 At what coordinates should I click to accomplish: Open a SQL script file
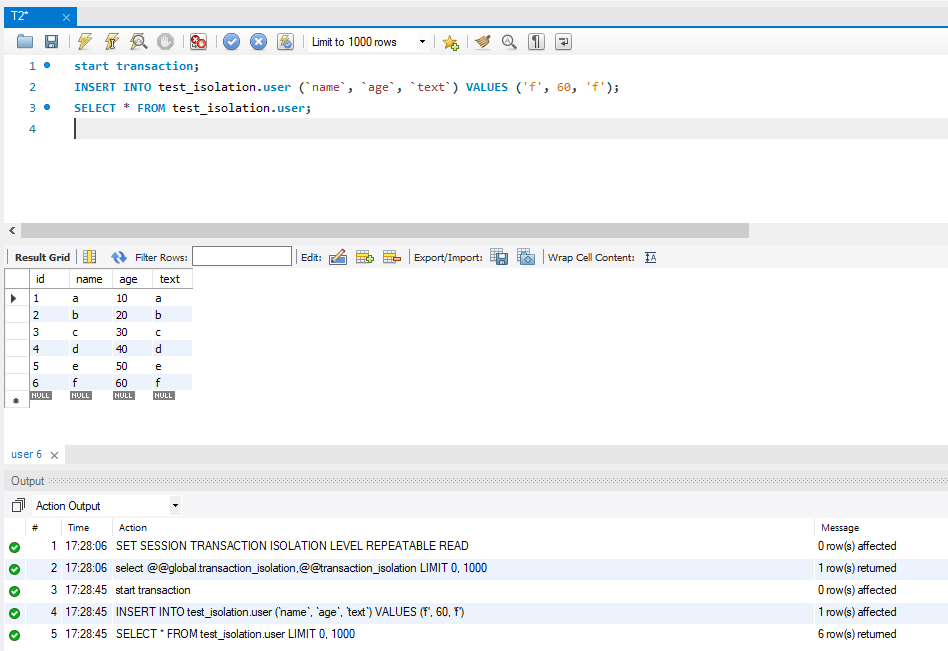(25, 42)
